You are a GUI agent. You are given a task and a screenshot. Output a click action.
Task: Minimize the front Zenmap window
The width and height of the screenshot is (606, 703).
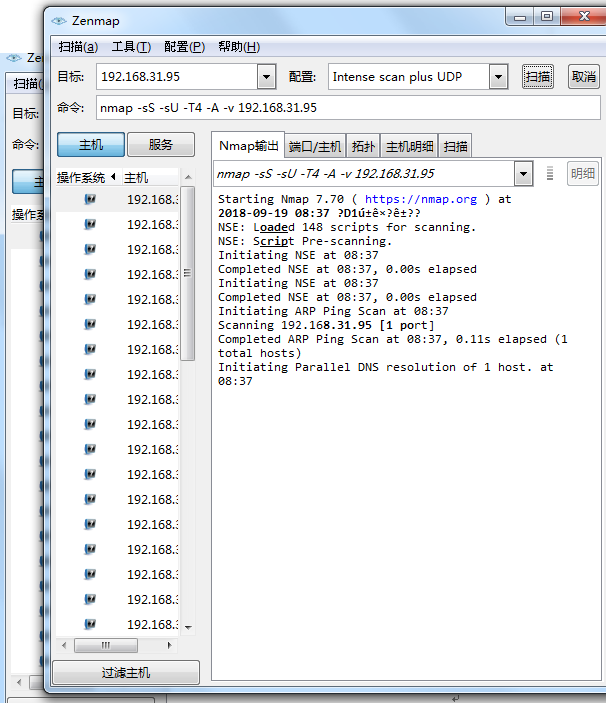520,17
